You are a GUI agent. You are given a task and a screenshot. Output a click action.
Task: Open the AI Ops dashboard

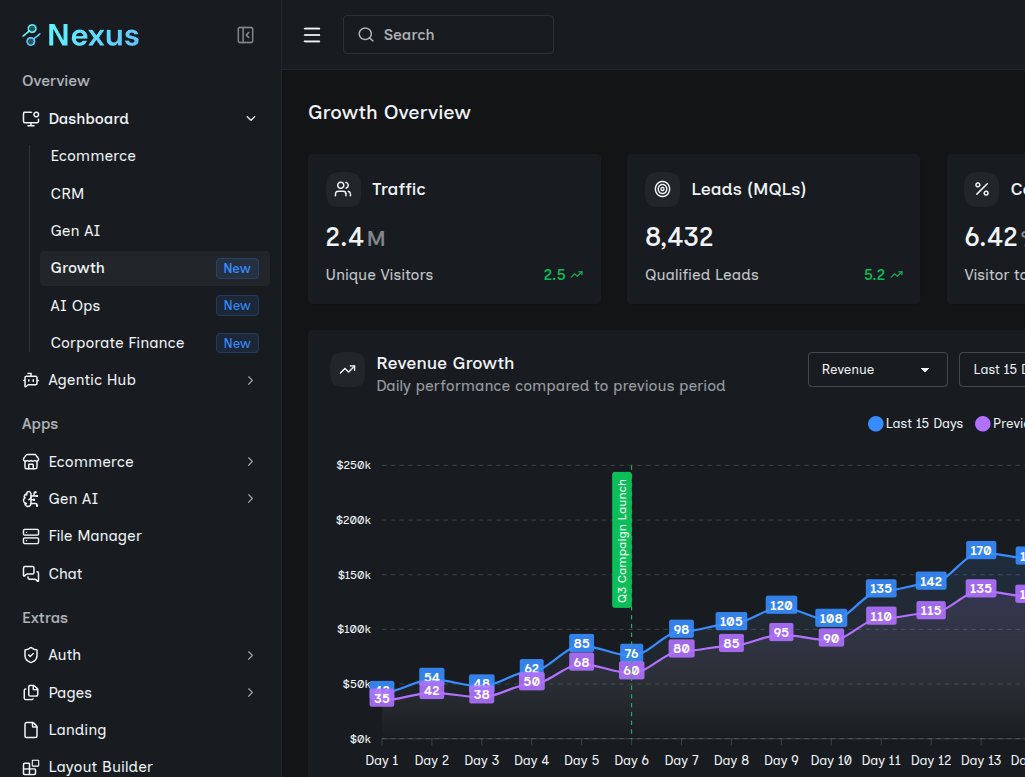(155, 306)
